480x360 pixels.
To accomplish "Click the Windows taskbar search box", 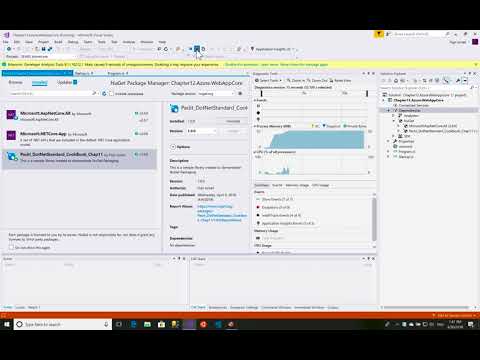I will 63,324.
